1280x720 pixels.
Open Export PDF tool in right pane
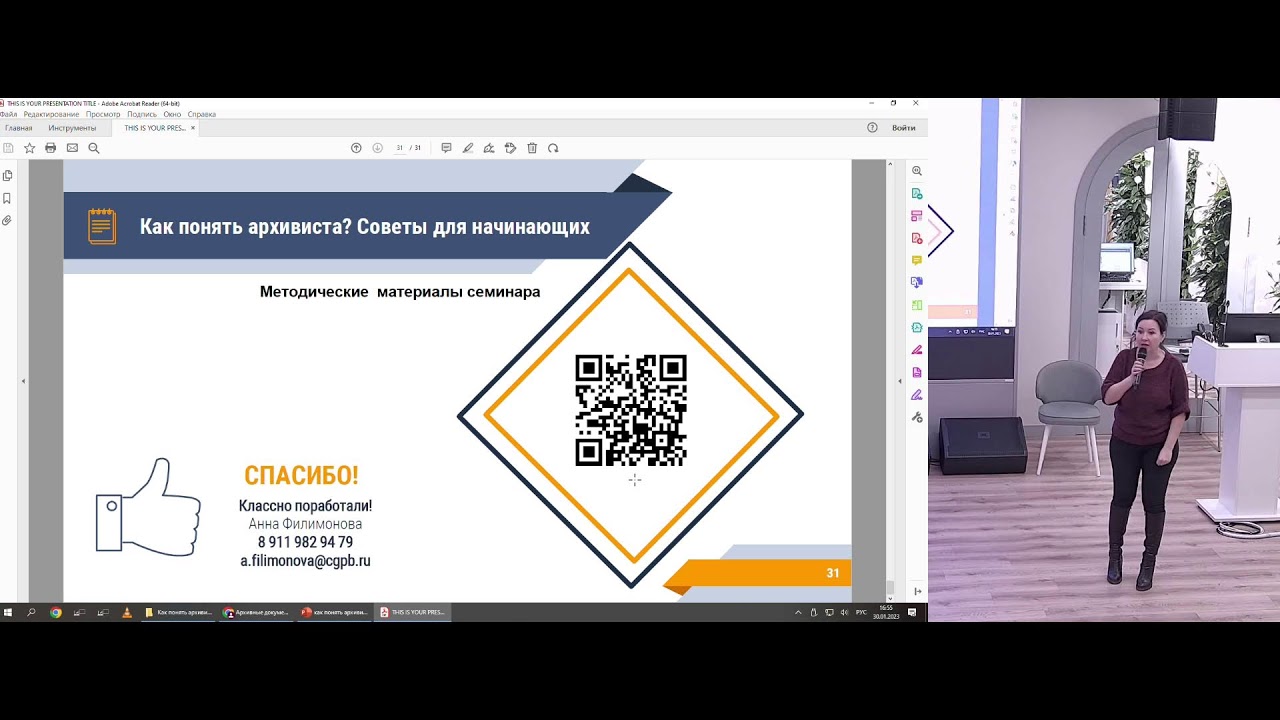coord(917,194)
